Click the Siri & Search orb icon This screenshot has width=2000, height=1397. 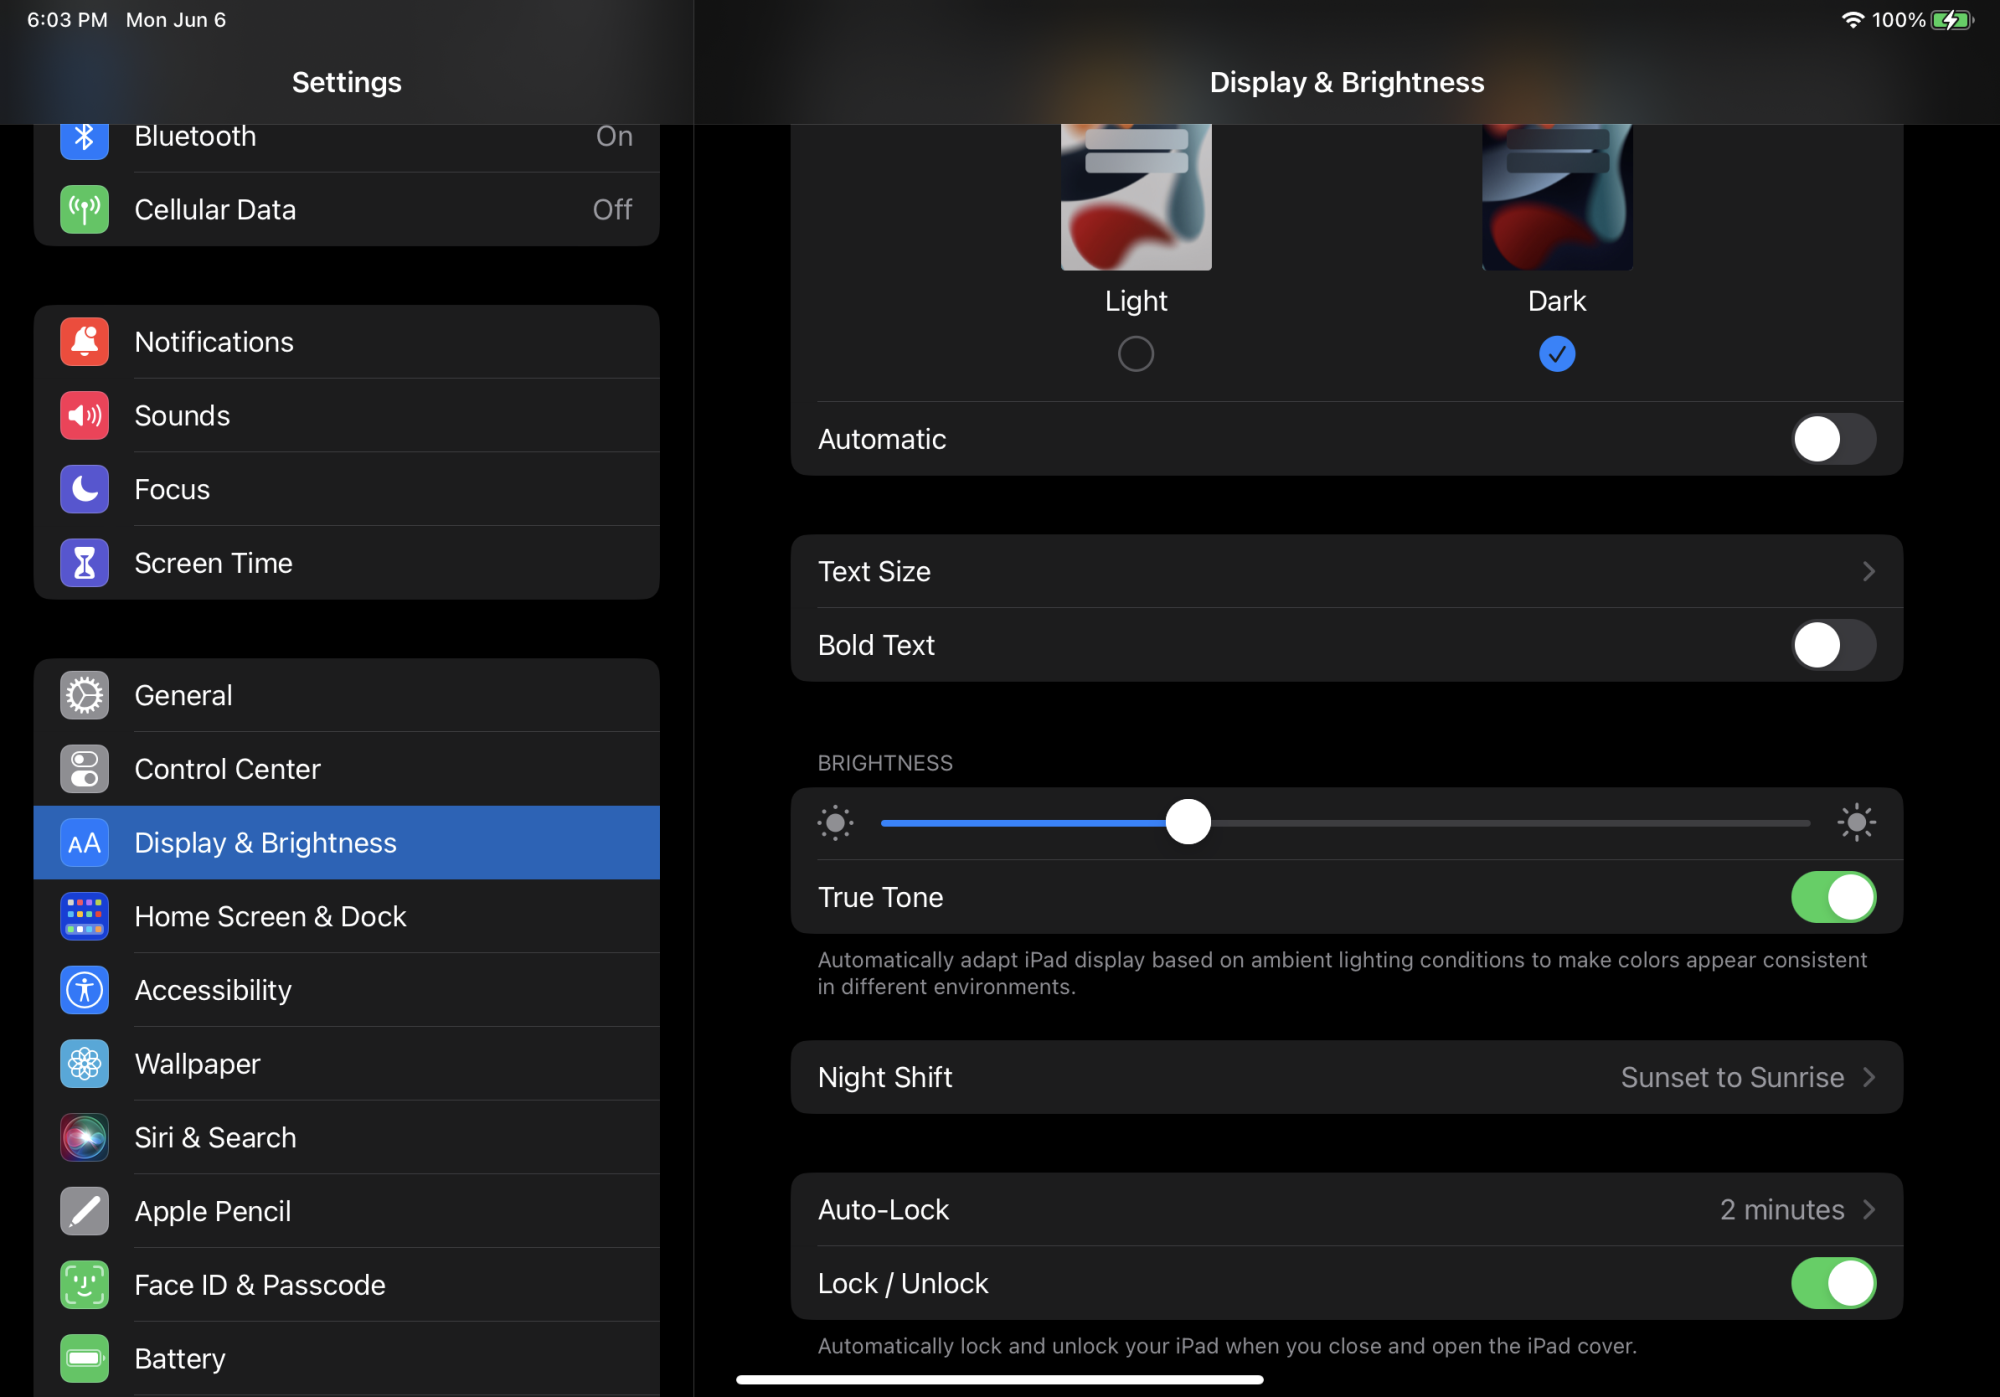(x=84, y=1138)
